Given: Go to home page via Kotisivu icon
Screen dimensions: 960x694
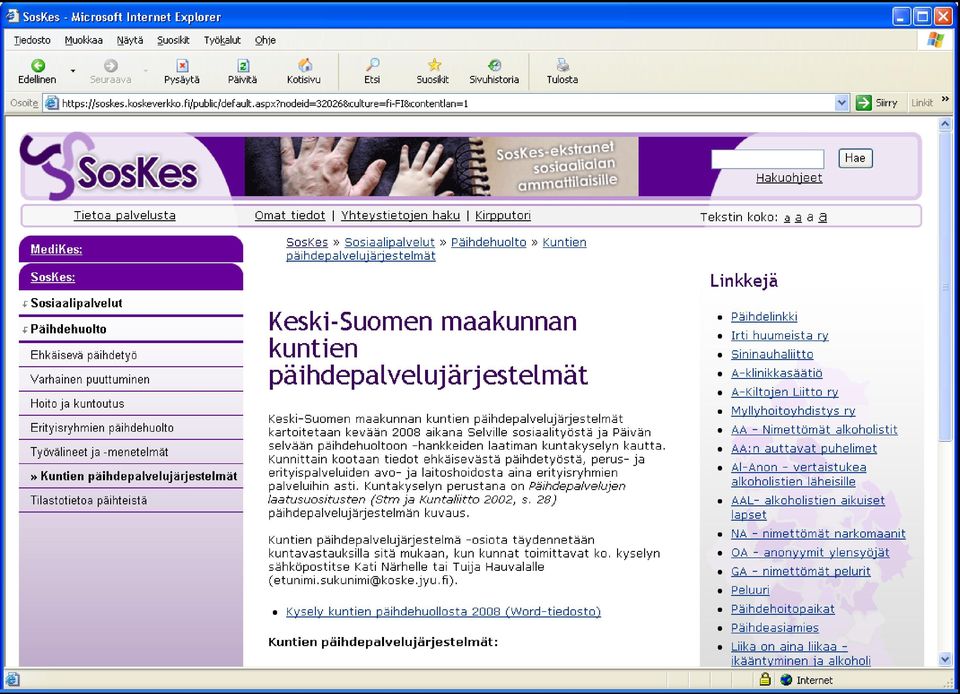Looking at the screenshot, I should [x=304, y=65].
